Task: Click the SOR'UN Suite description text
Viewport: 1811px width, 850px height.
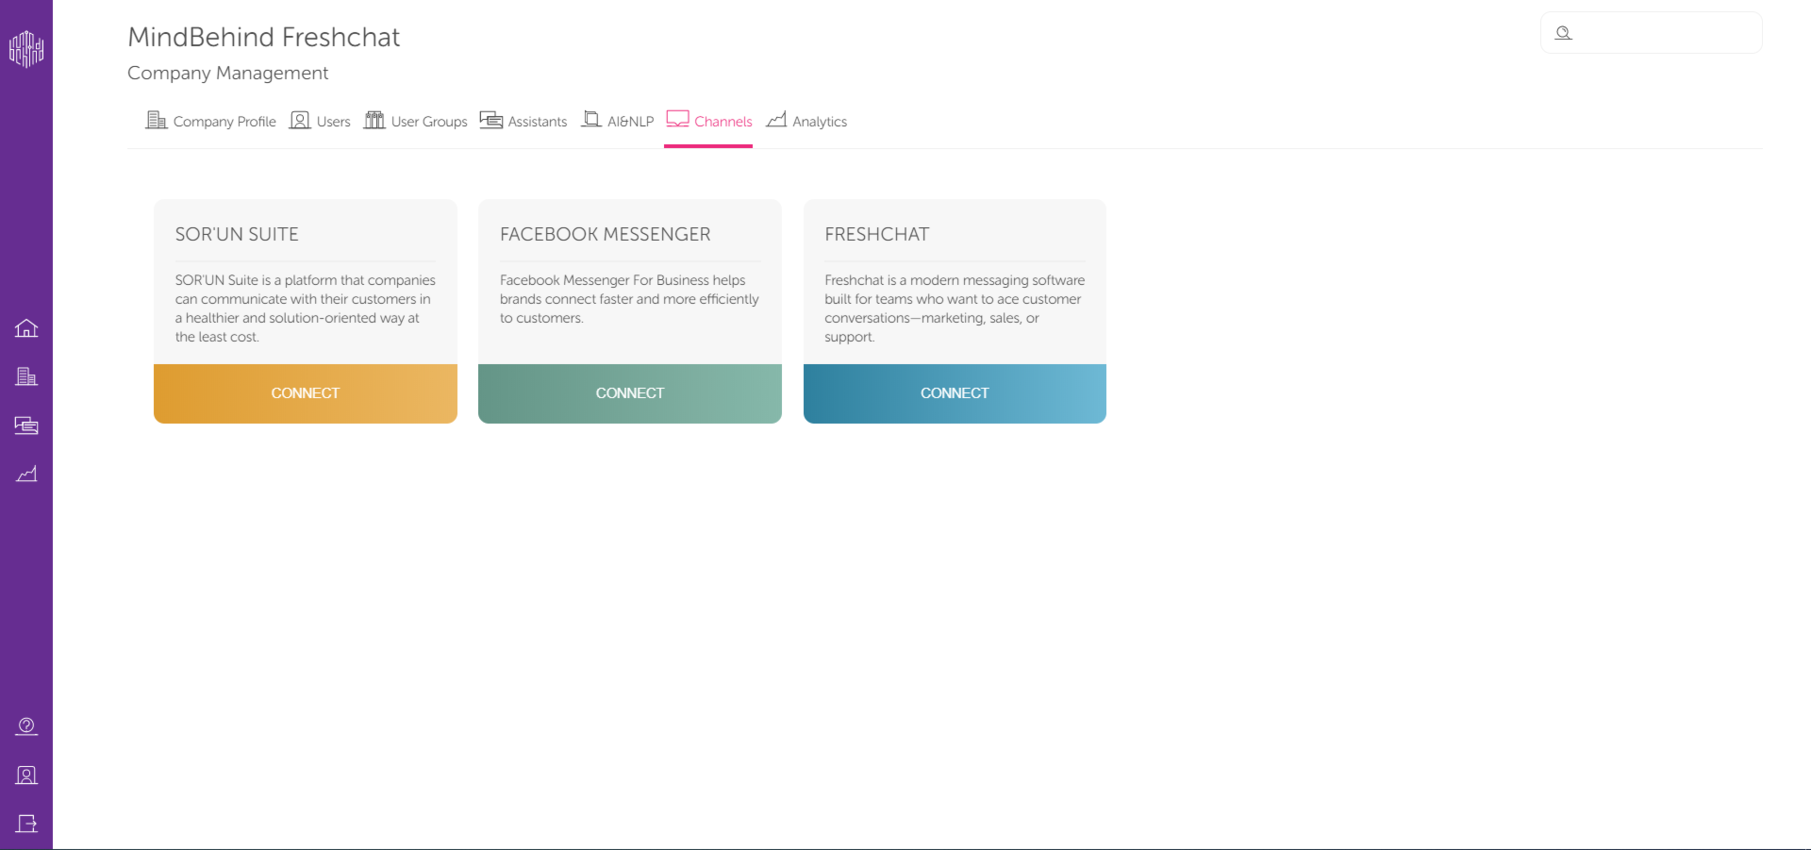Action: click(x=305, y=308)
